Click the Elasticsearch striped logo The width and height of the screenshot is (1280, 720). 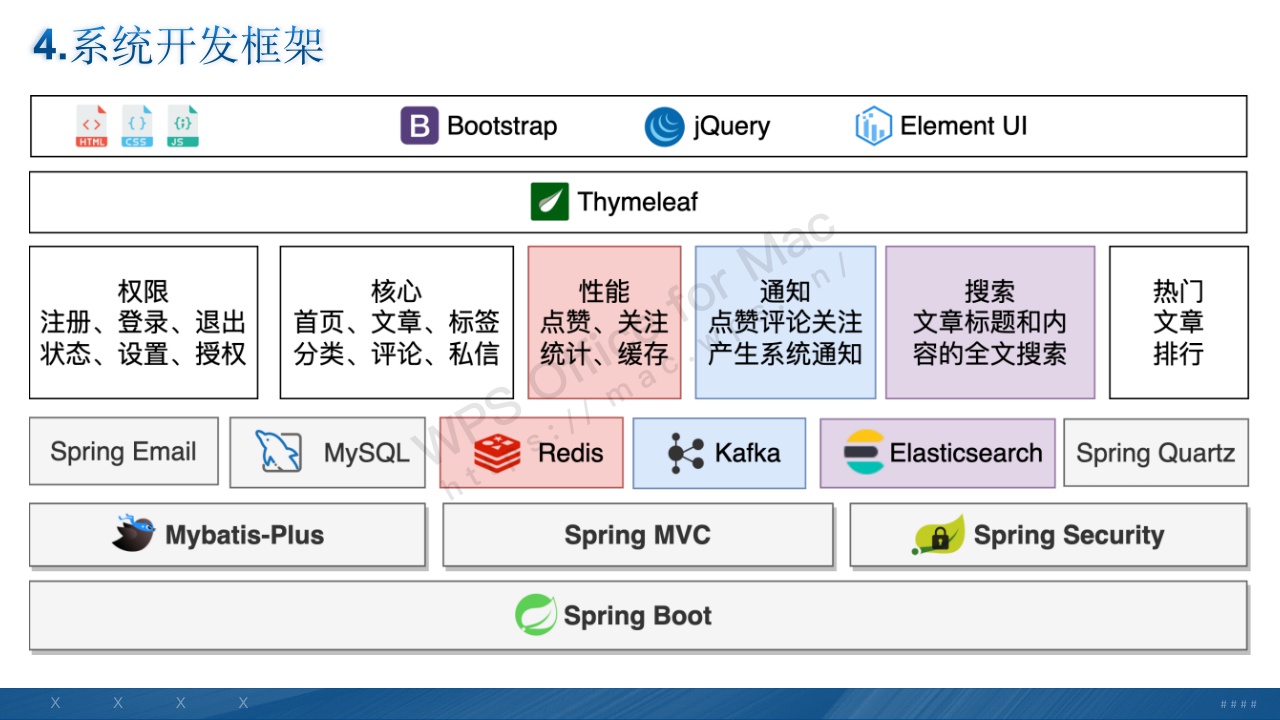(x=864, y=453)
